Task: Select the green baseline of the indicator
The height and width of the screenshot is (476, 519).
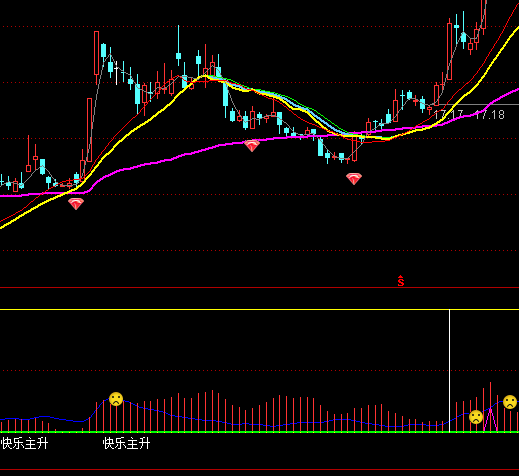Action: point(259,432)
